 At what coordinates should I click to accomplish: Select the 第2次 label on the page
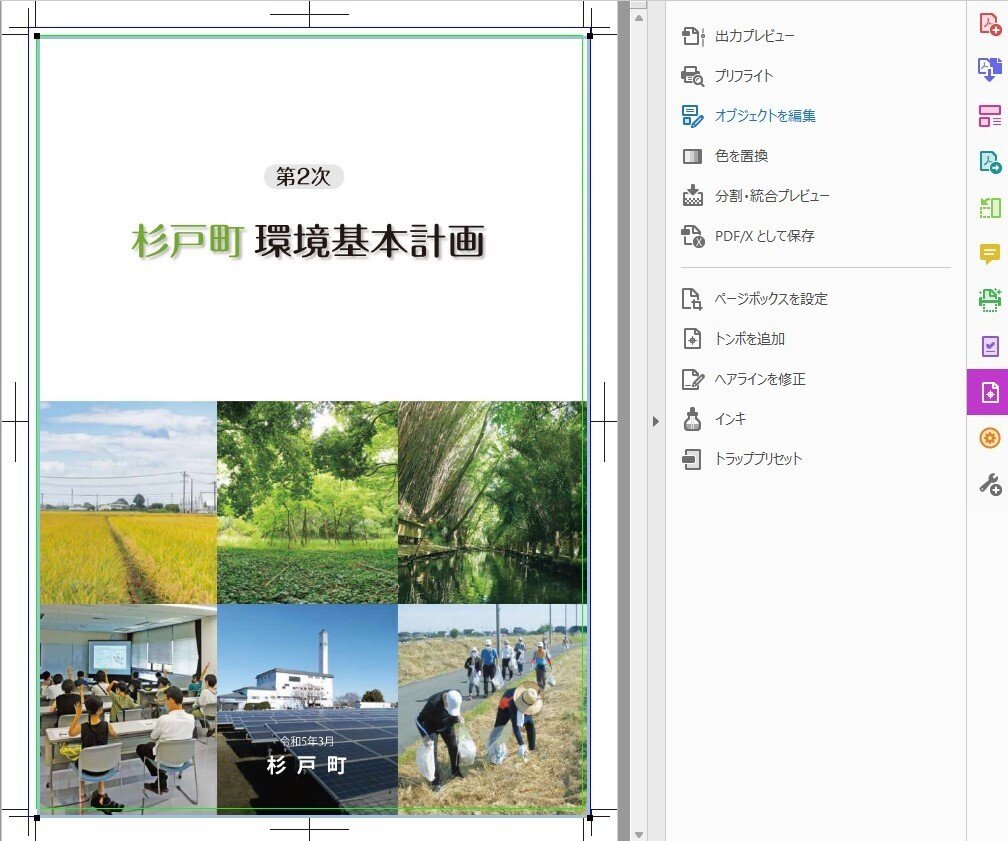[303, 177]
